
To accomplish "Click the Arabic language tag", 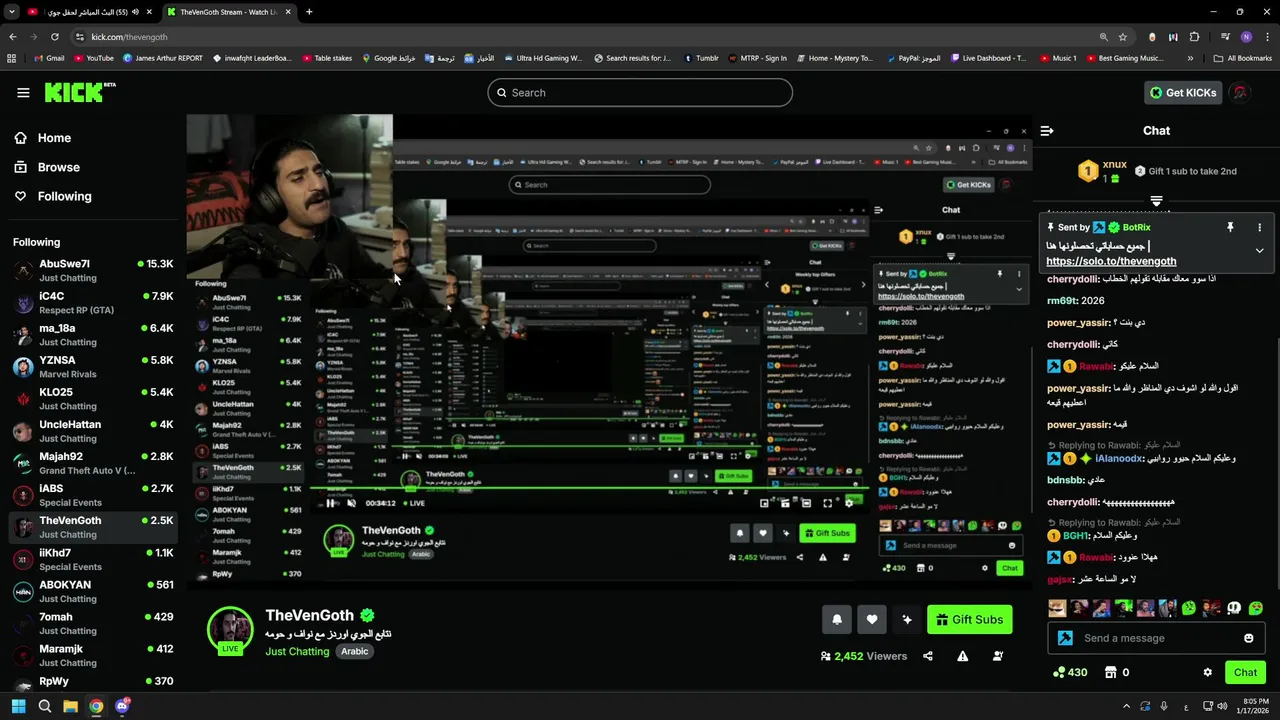I will click(355, 651).
